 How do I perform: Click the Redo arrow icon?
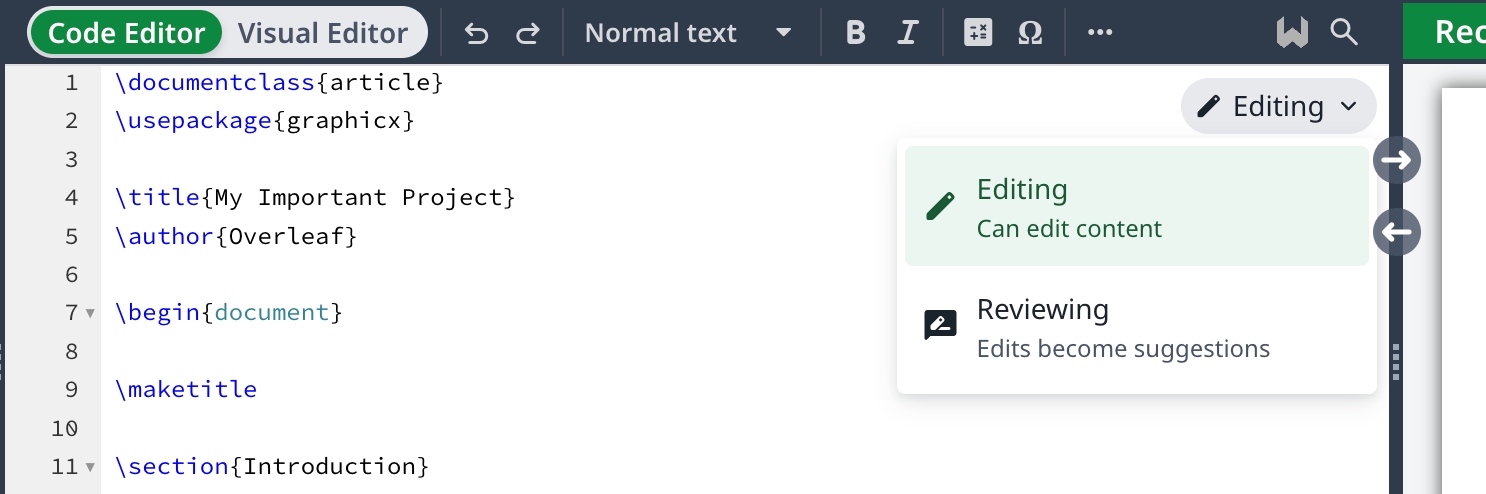(528, 33)
